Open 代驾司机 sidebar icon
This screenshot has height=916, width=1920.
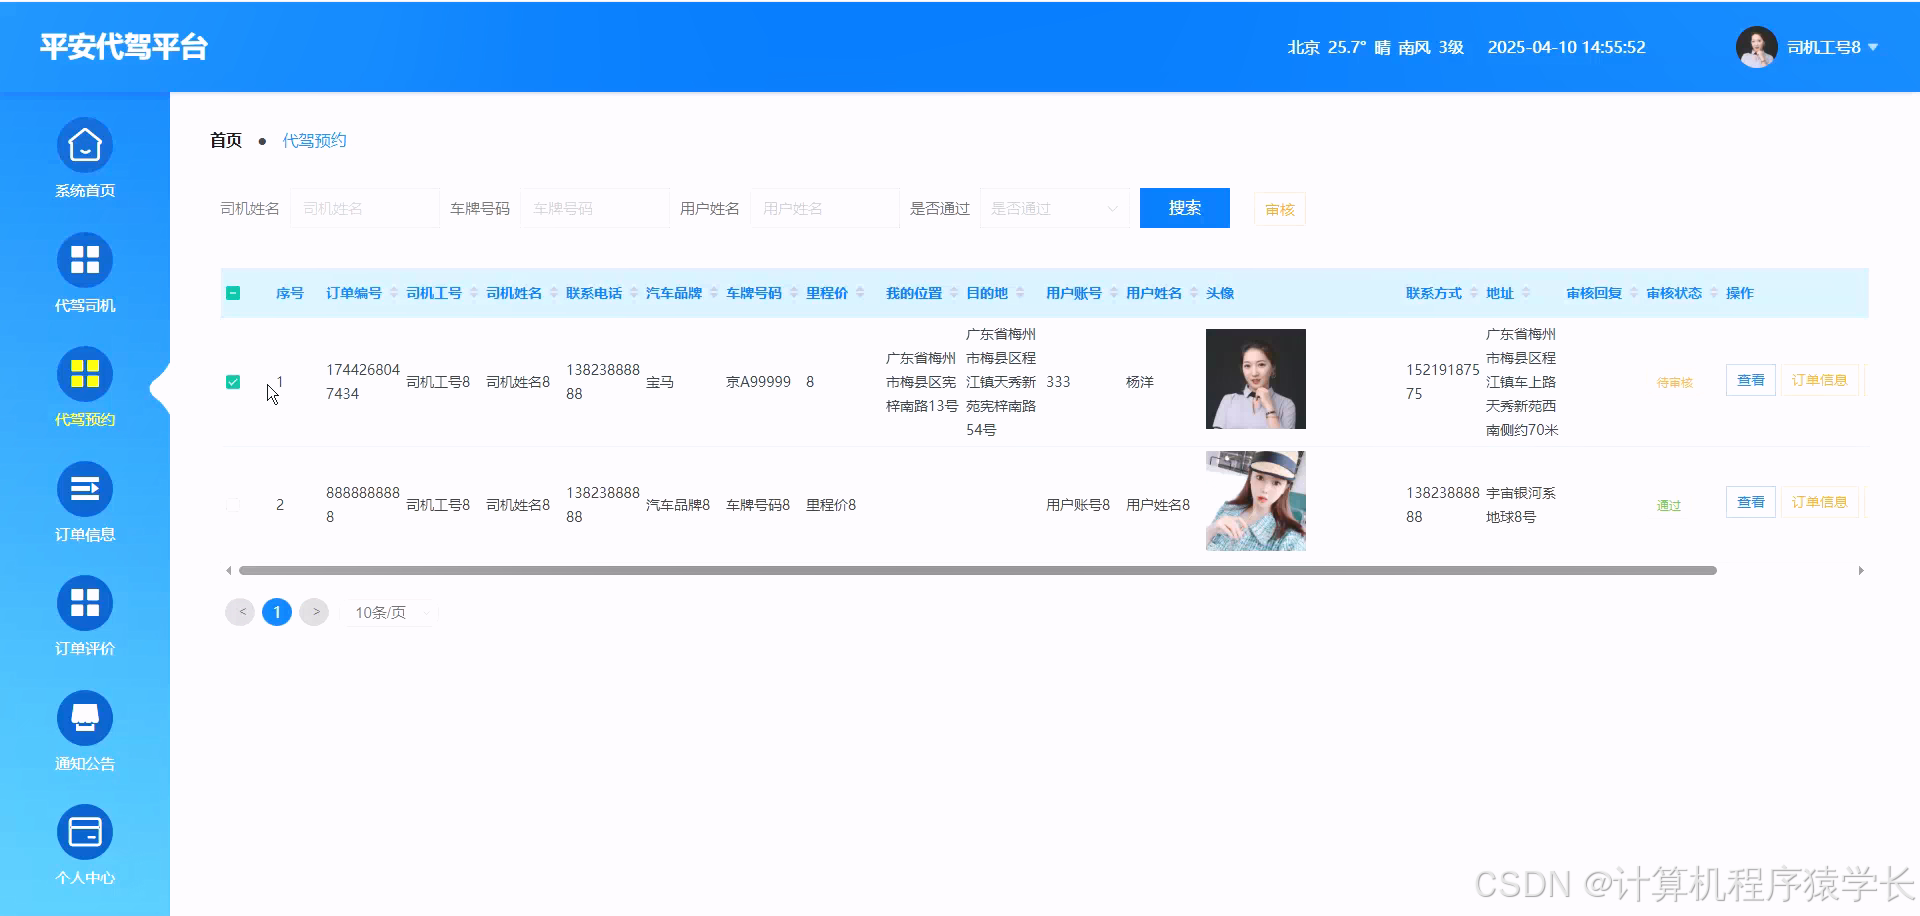85,260
